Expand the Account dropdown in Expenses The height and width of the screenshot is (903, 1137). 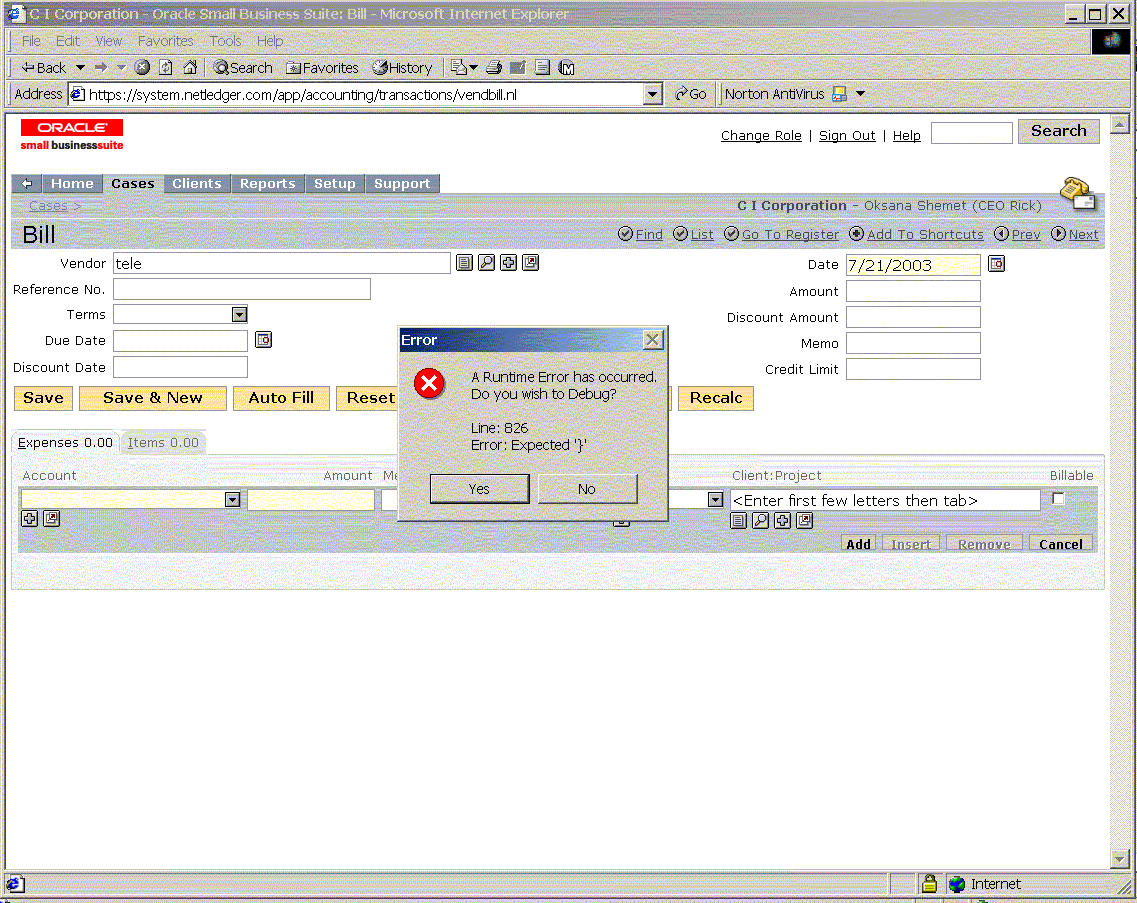click(232, 500)
